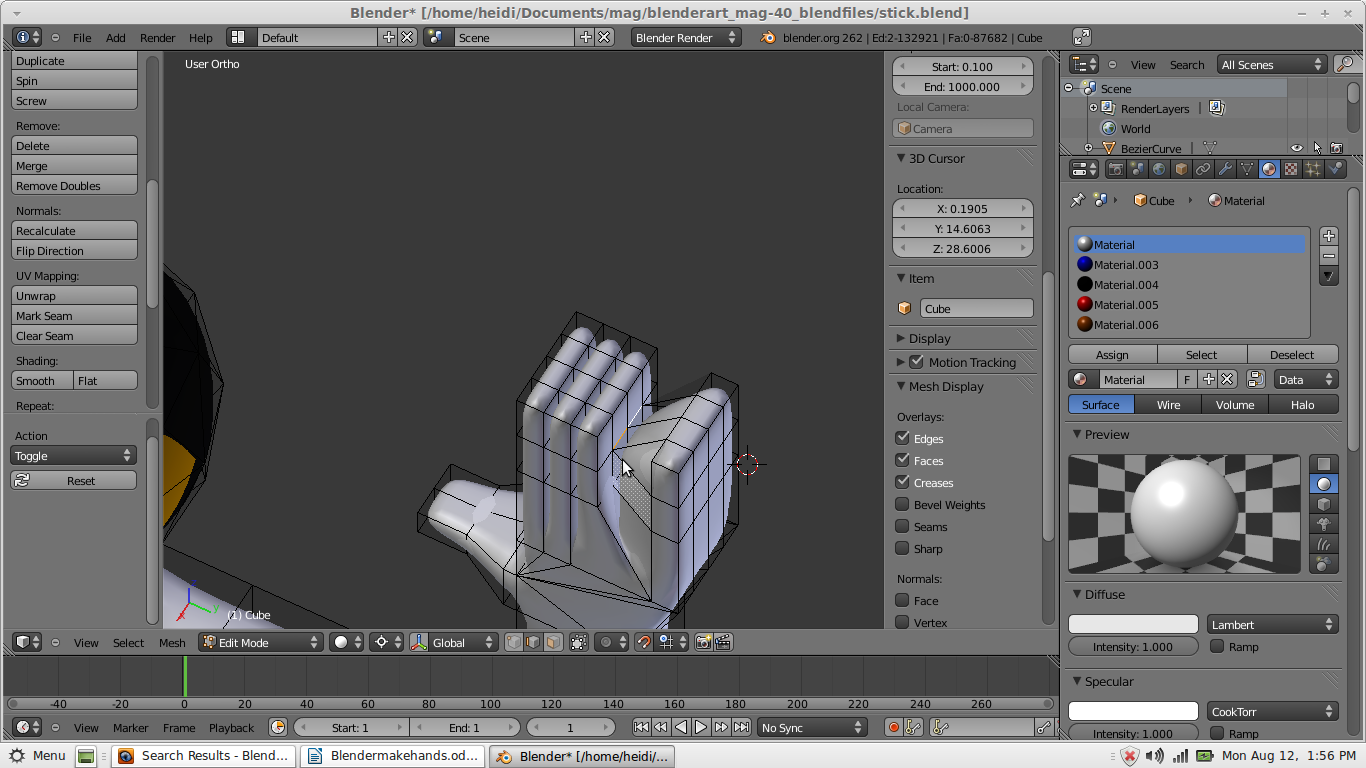Select the Monkey preview shape

(x=1324, y=524)
